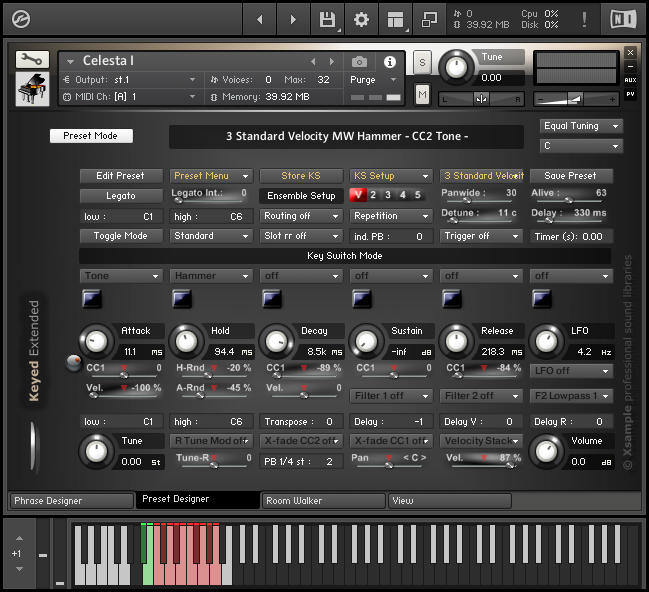The width and height of the screenshot is (649, 592).
Task: Click the Attack knob
Action: coord(96,342)
